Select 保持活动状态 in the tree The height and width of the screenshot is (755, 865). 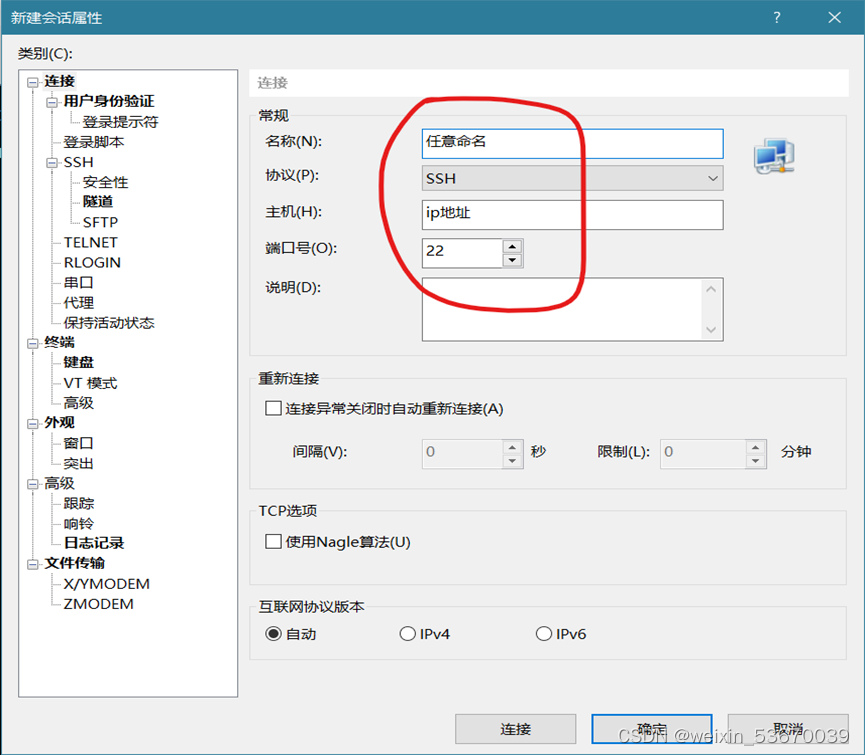coord(109,323)
